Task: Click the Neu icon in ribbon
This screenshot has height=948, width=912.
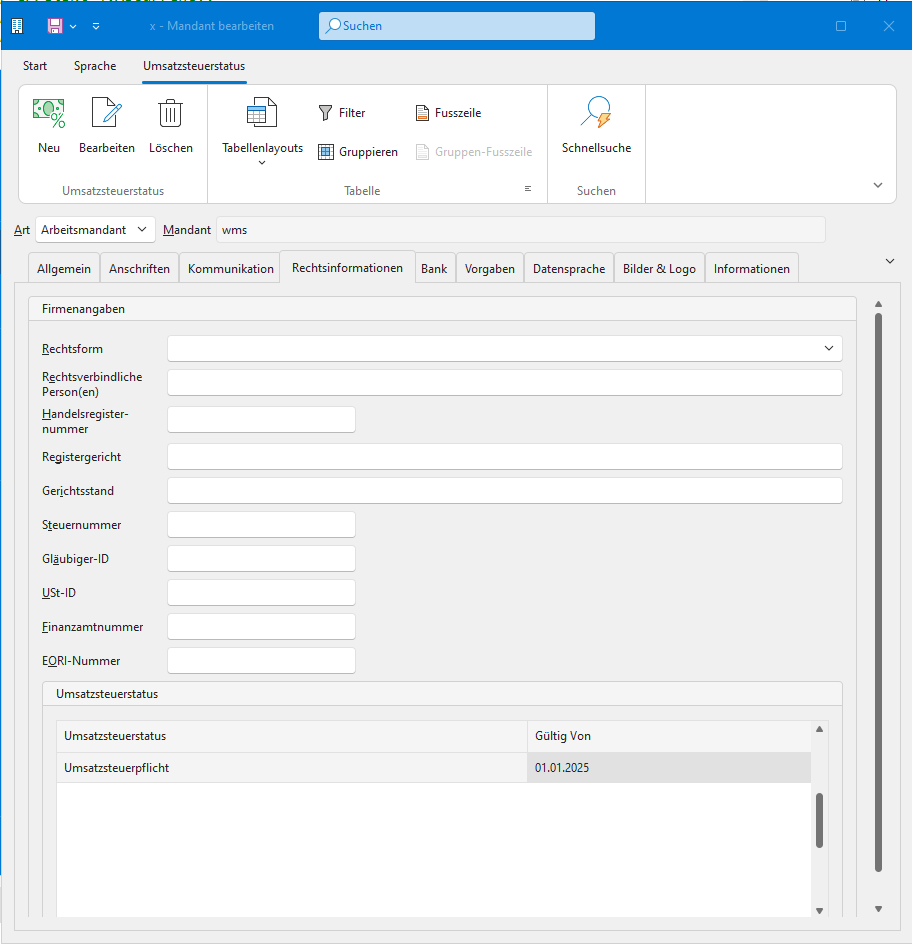Action: point(49,114)
